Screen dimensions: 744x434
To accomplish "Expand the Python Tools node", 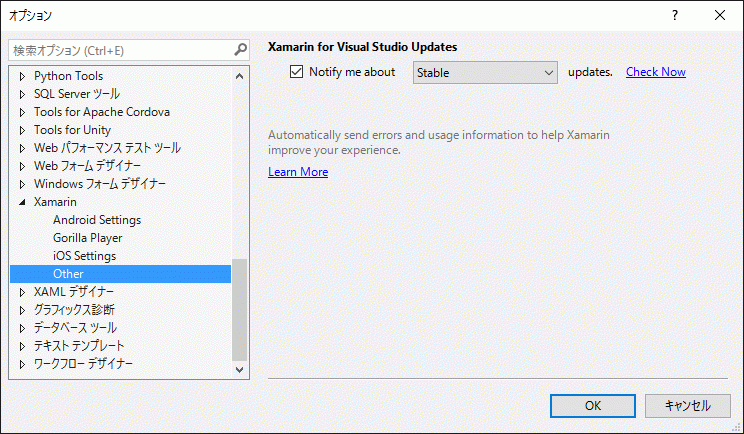I will [x=22, y=76].
